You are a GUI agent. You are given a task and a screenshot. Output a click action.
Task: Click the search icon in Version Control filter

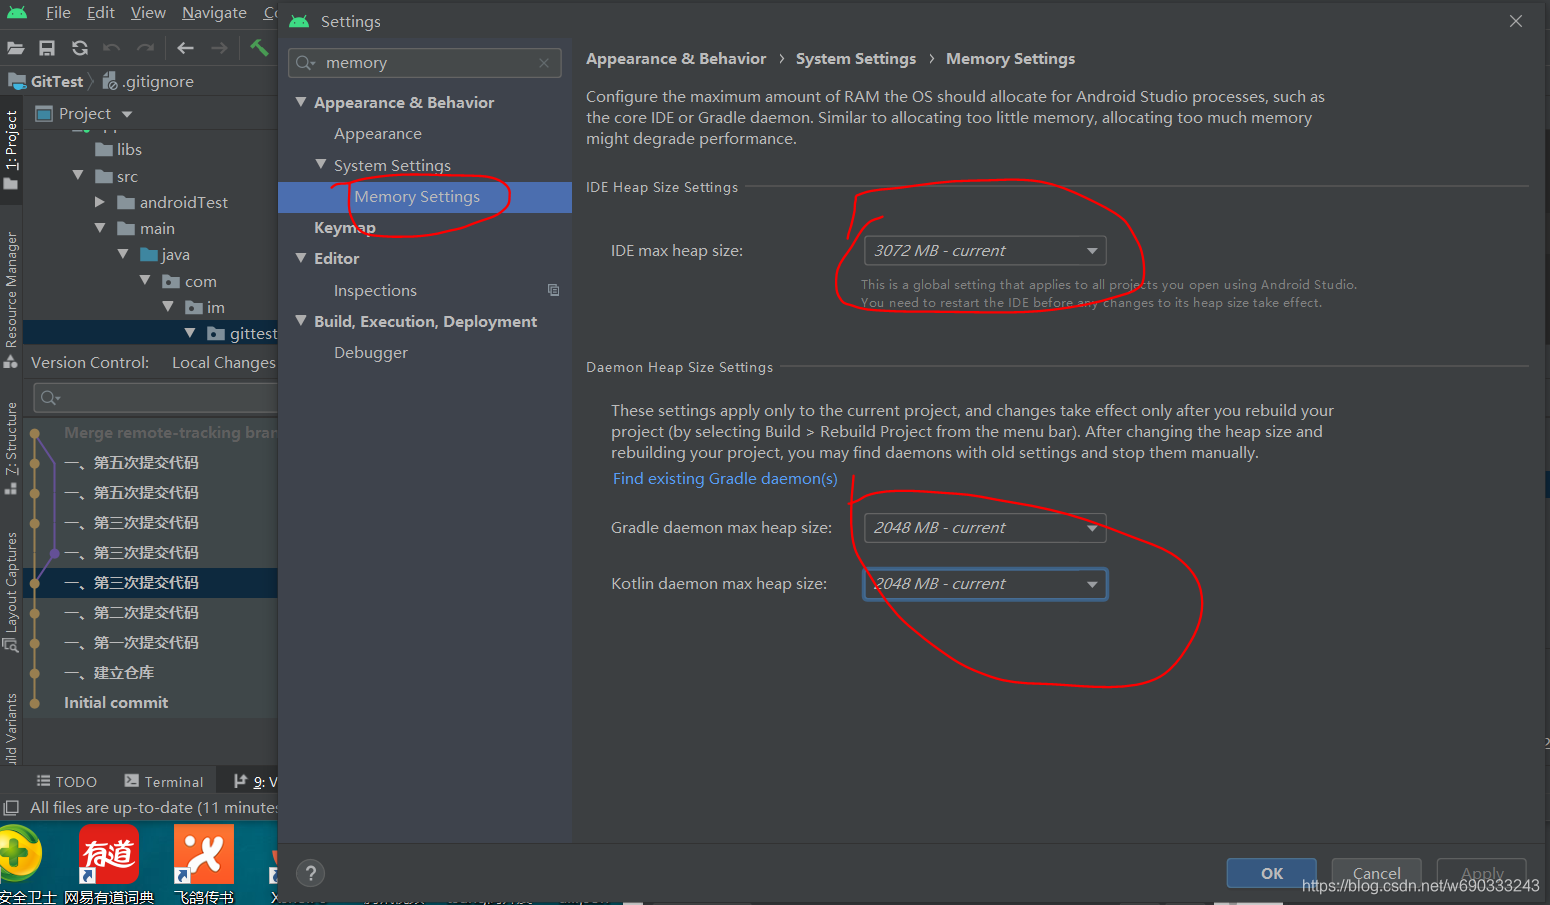[x=50, y=398]
